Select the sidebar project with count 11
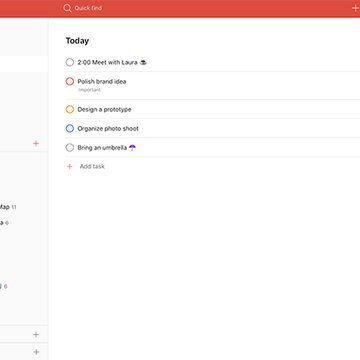The height and width of the screenshot is (360, 360). coord(8,207)
